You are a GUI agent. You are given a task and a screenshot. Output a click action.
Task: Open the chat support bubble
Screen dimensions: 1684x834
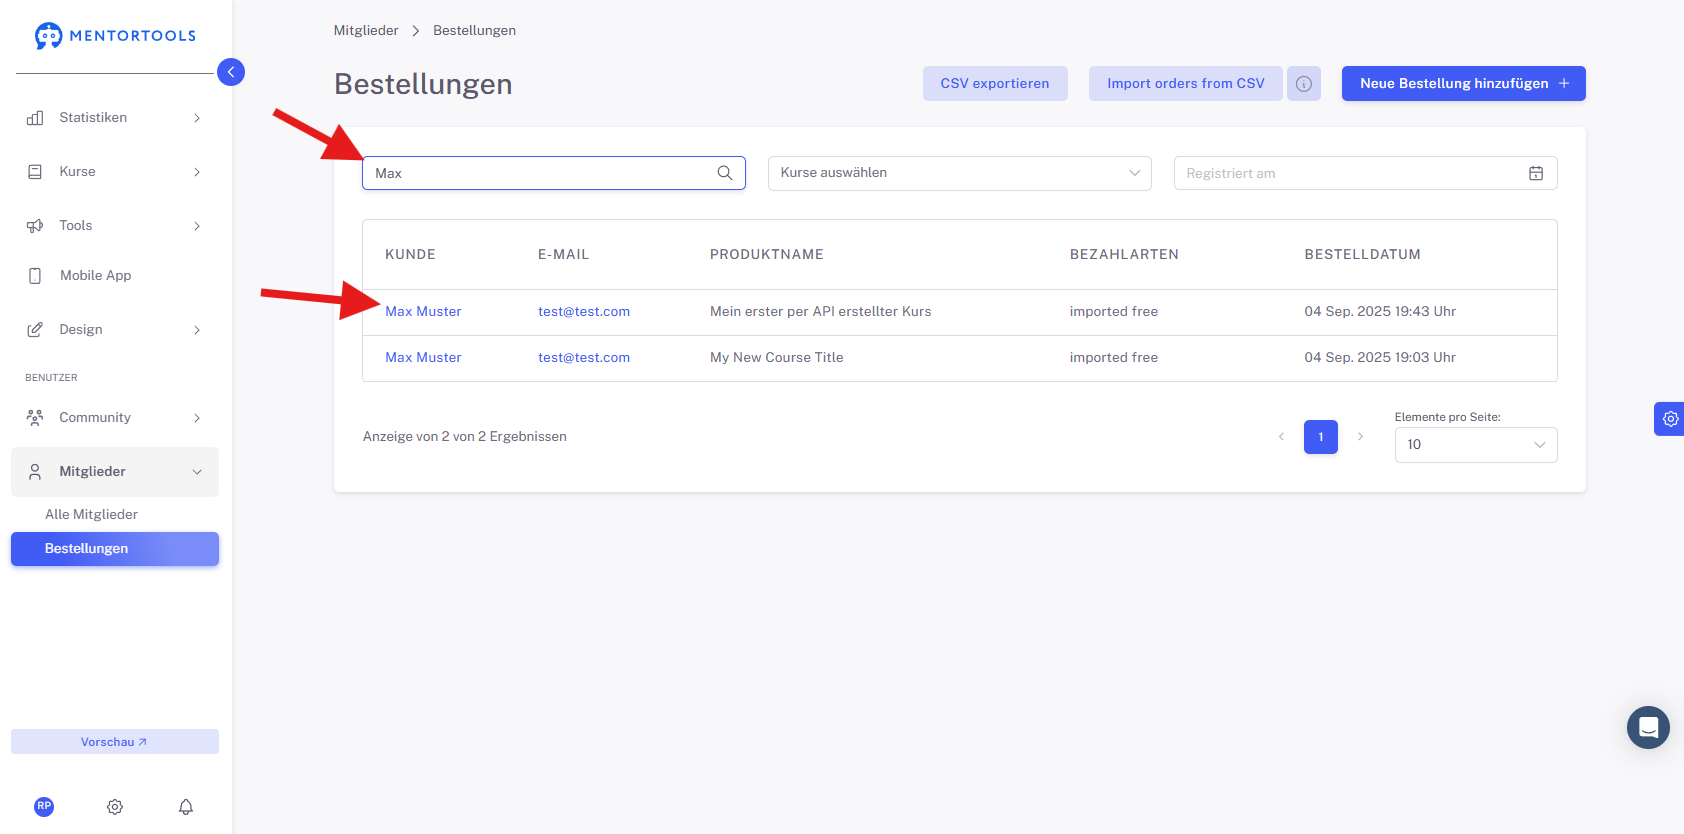pos(1649,727)
